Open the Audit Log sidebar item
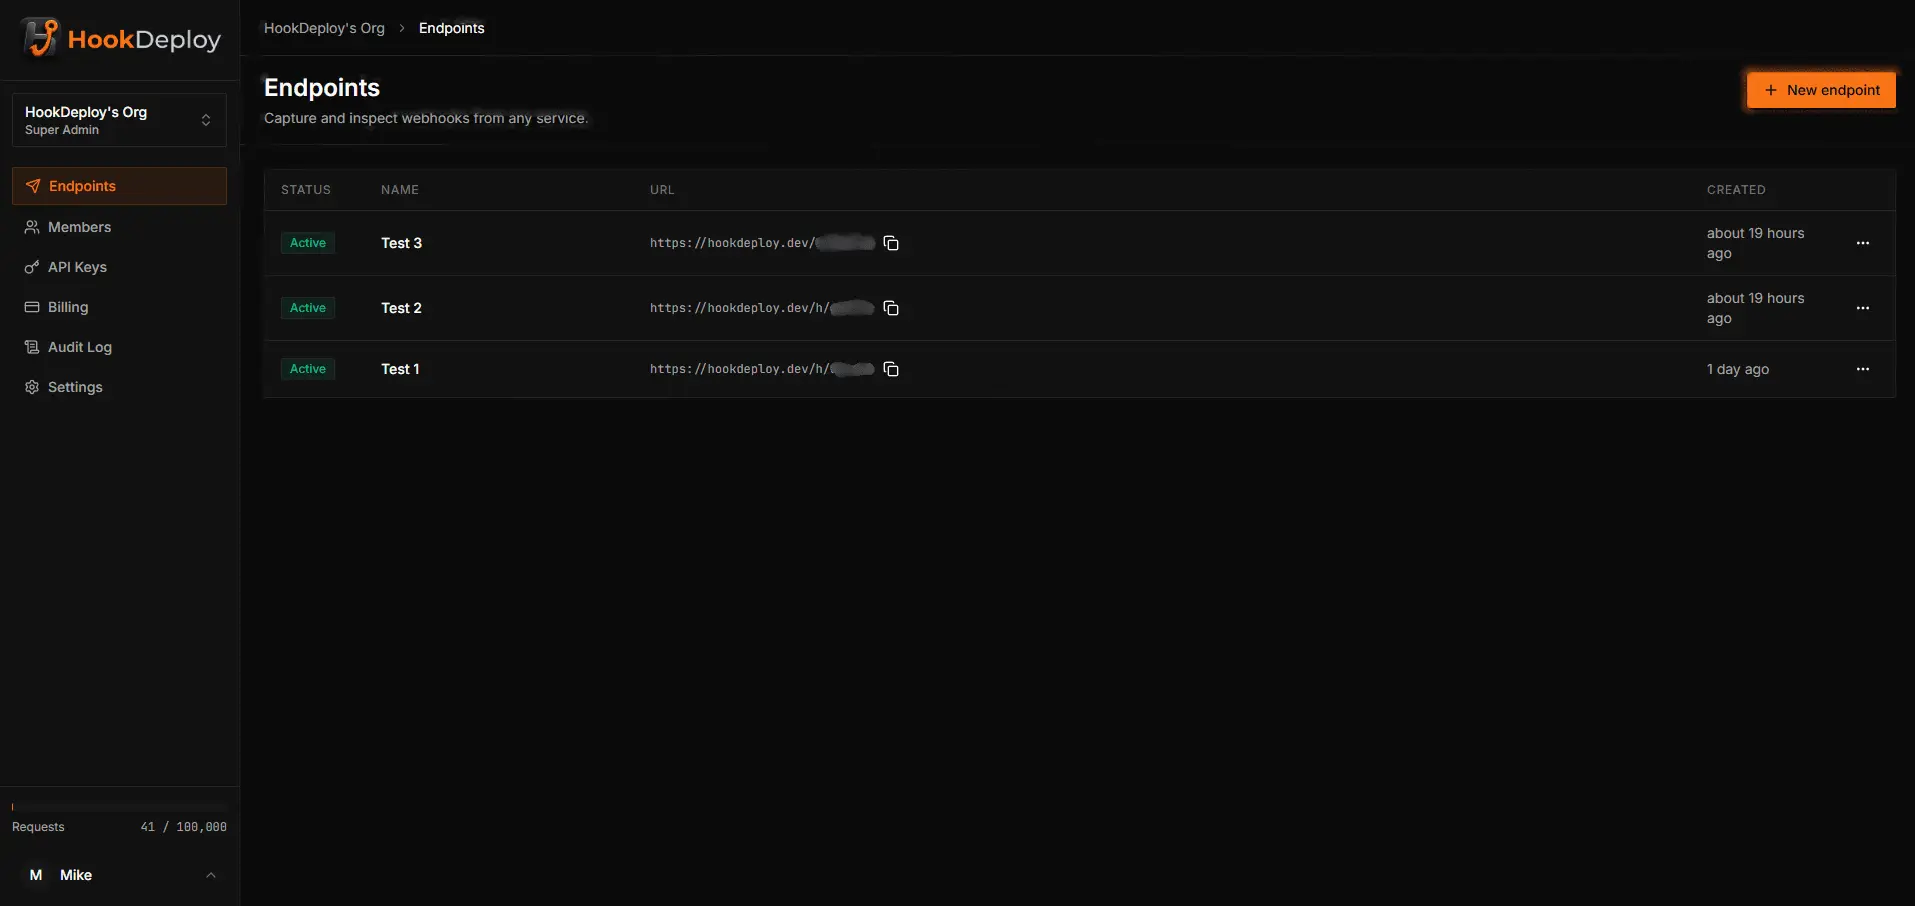Image resolution: width=1915 pixels, height=906 pixels. click(x=119, y=347)
